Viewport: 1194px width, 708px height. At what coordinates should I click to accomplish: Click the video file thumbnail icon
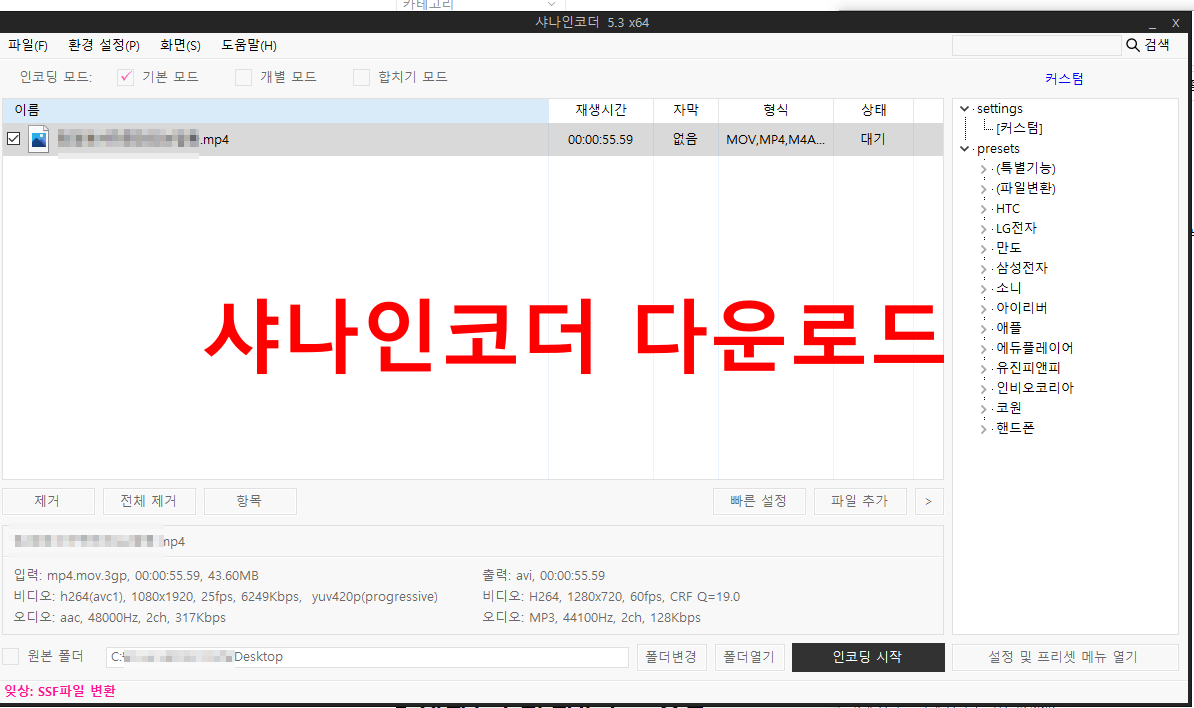pyautogui.click(x=38, y=139)
